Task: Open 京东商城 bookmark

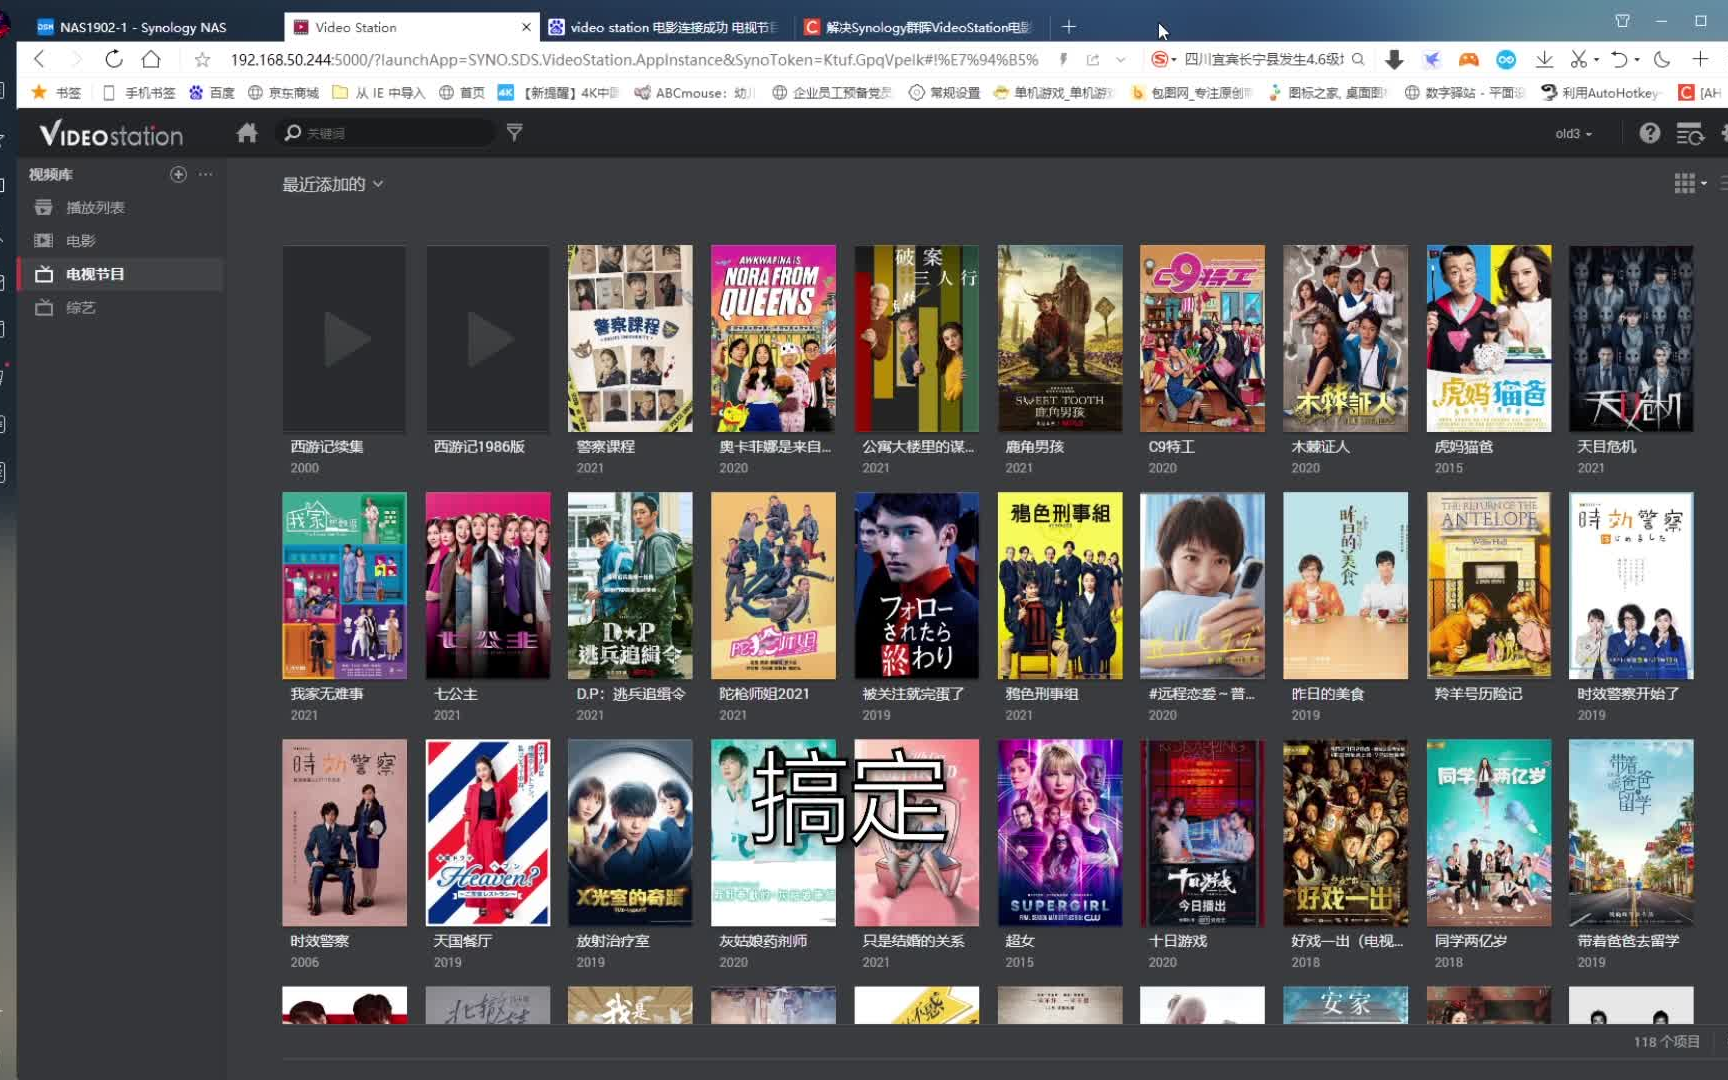Action: 283,93
